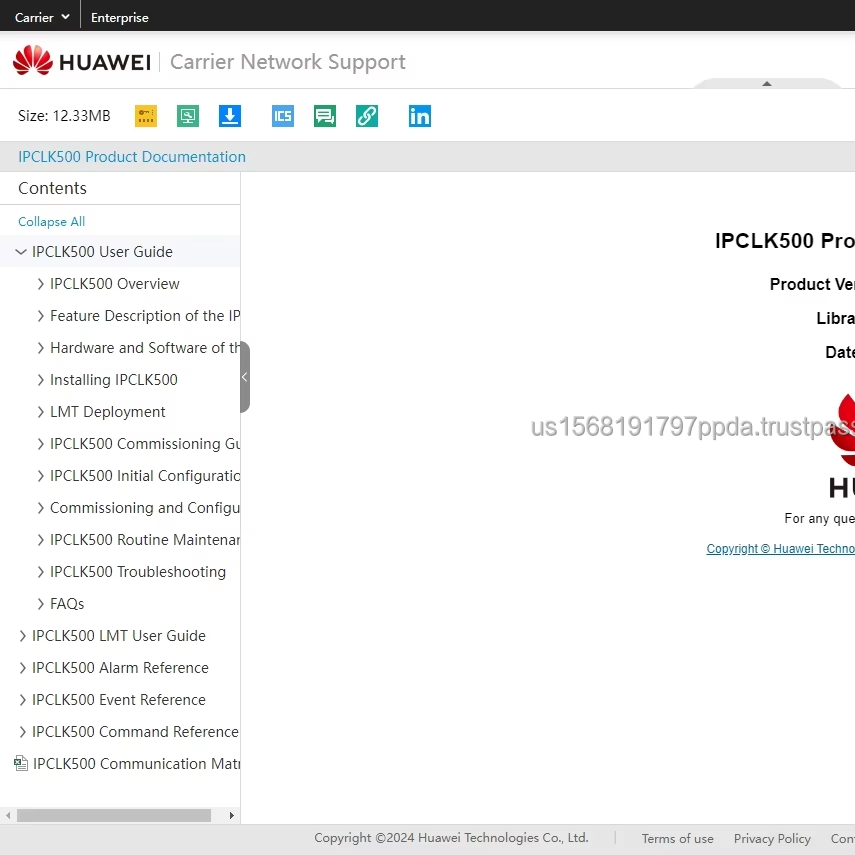The image size is (855, 855).
Task: Click the yellow key permission icon
Action: (146, 116)
